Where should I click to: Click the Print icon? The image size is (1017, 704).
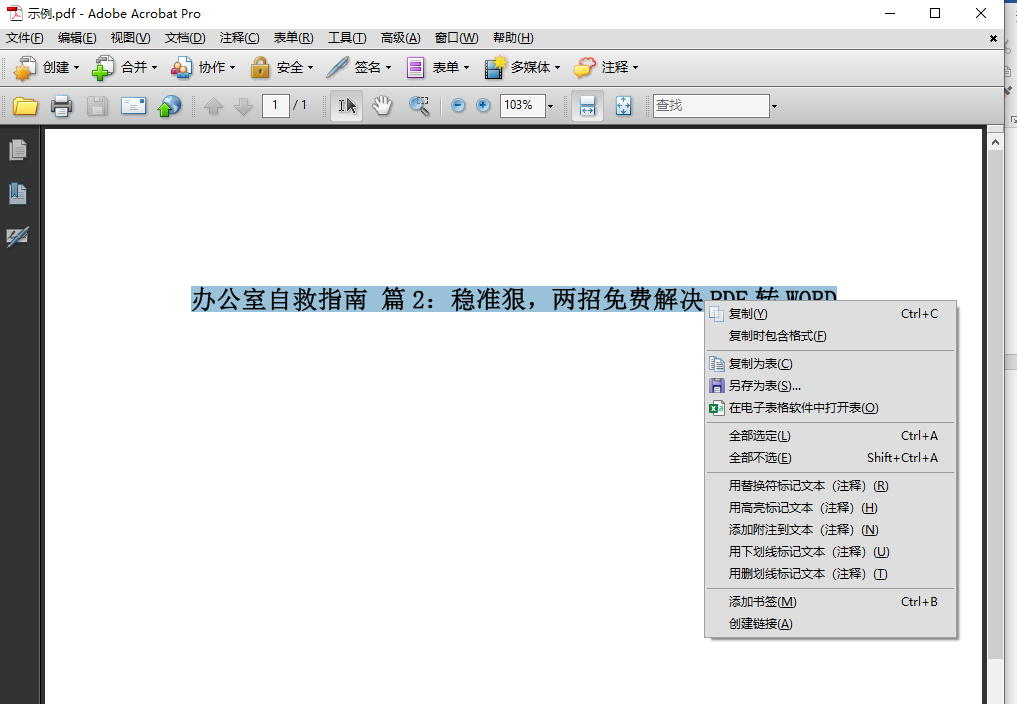click(x=62, y=106)
